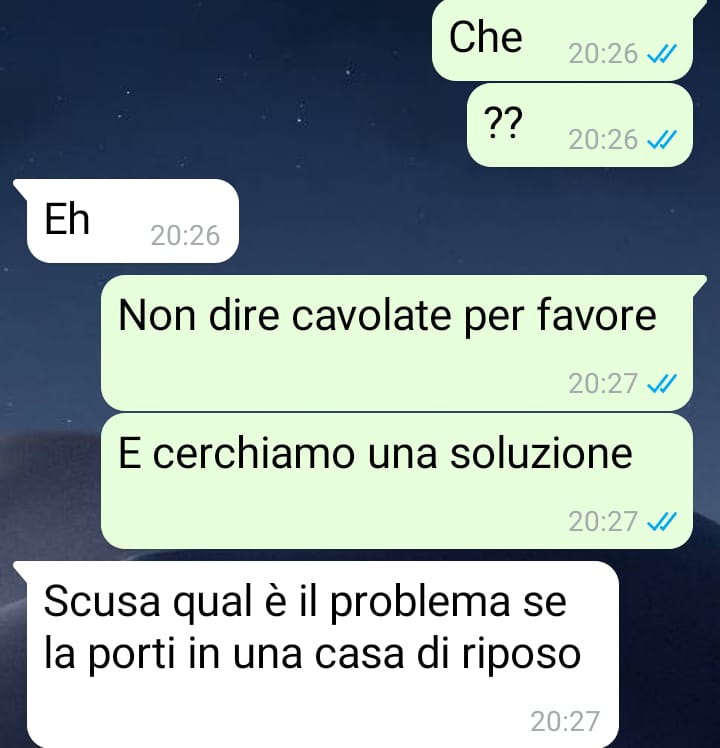Tap the read checkmarks on "Non dire cavolate per favore"
The width and height of the screenshot is (720, 748).
coord(662,384)
